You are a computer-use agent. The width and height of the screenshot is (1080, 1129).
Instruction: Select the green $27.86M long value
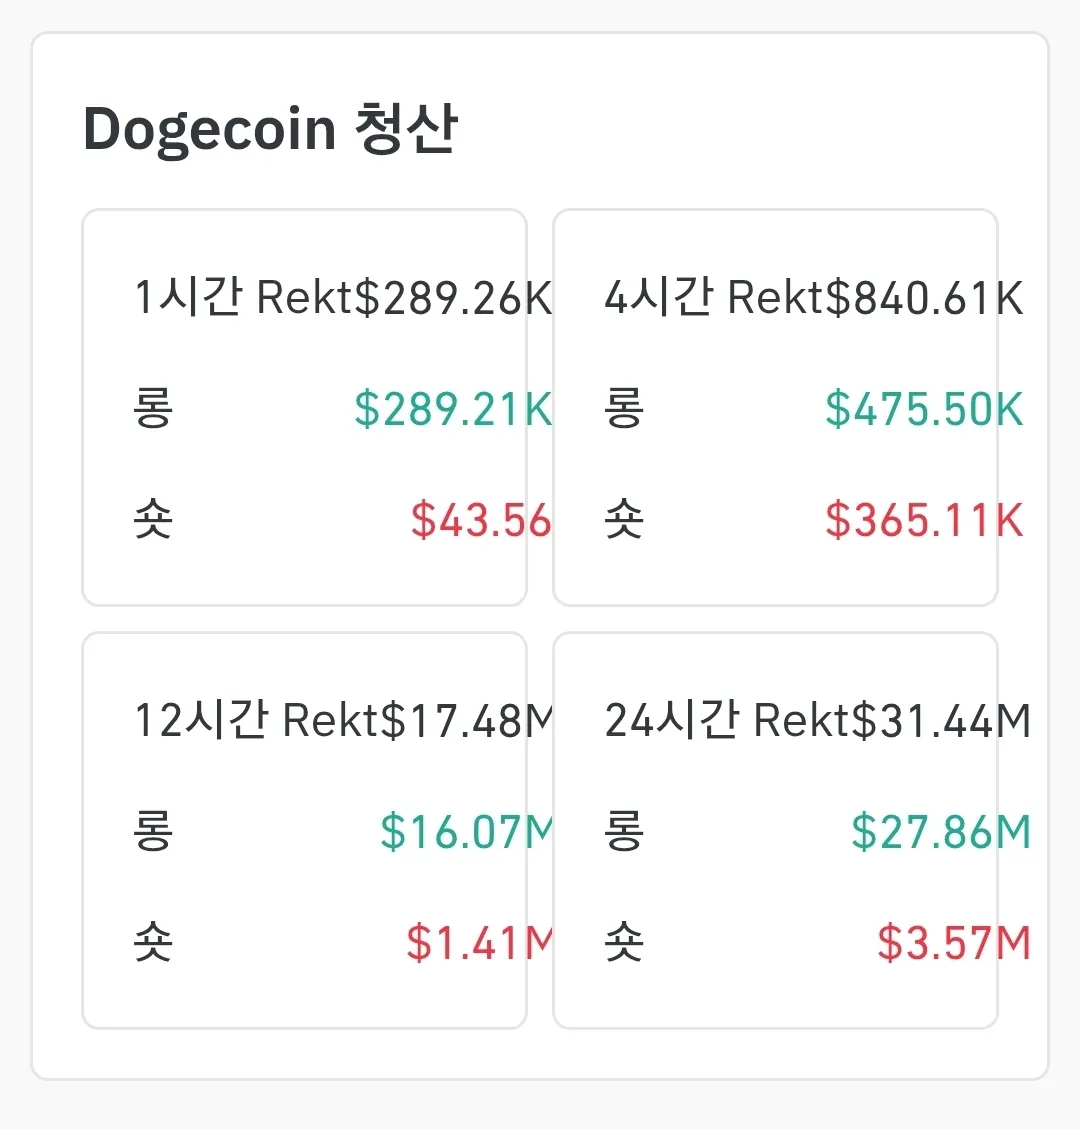point(940,832)
